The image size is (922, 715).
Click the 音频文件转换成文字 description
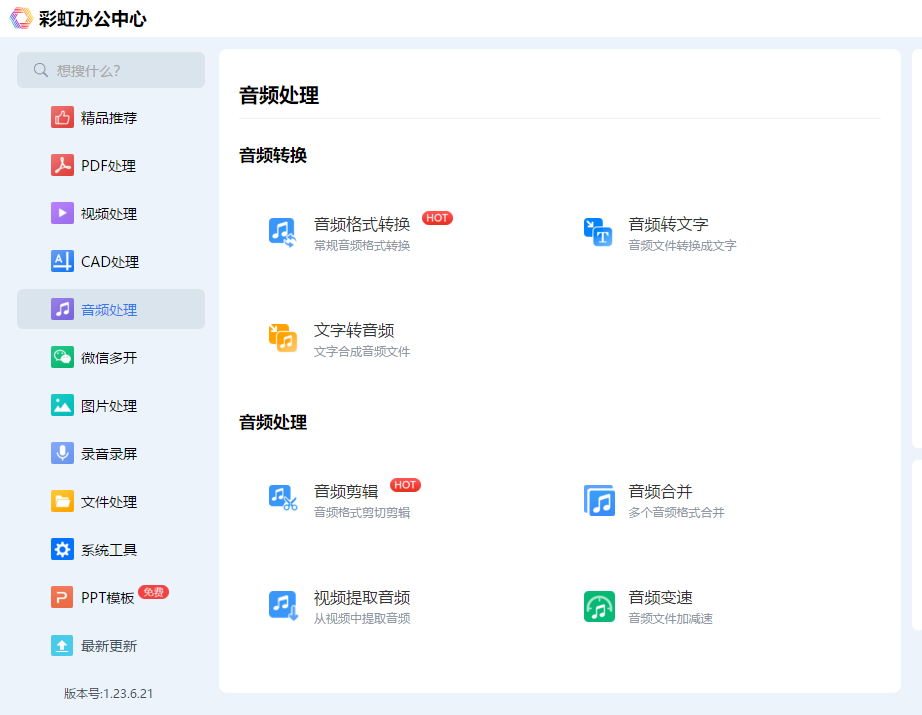point(682,245)
